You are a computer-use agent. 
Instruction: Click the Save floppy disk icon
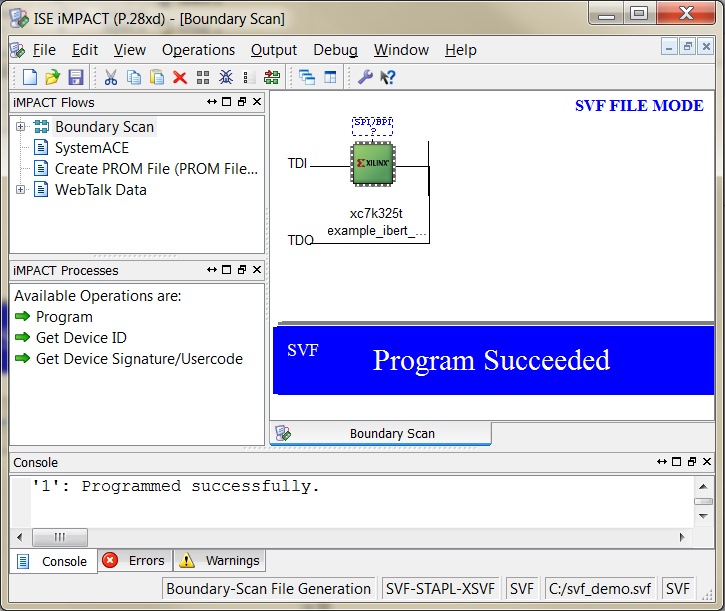75,77
